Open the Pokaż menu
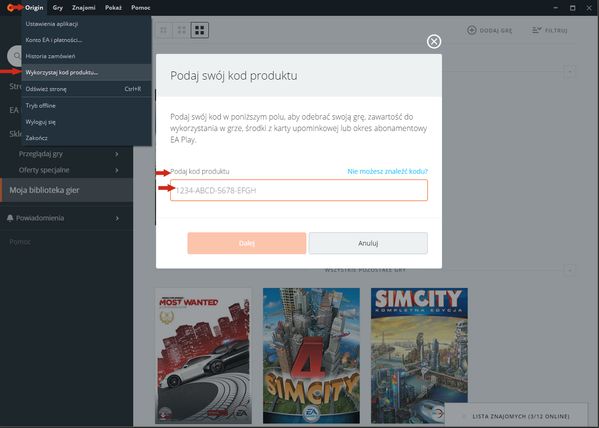 [x=113, y=8]
